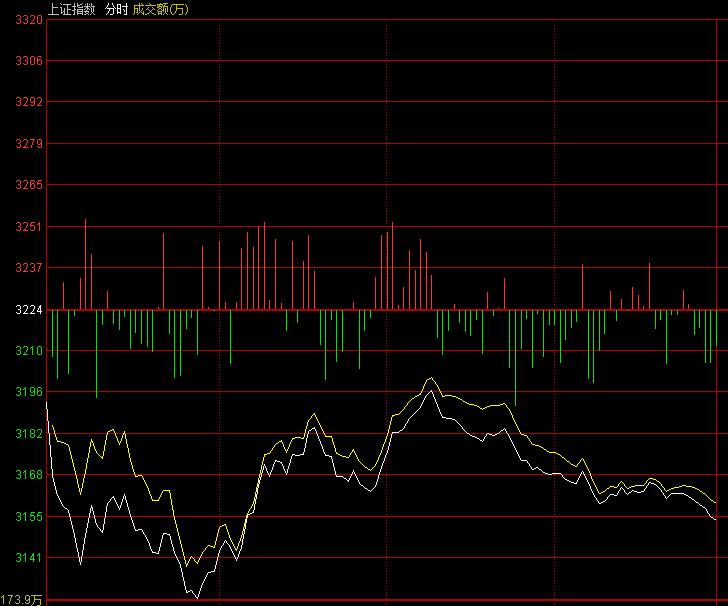The image size is (728, 606).
Task: Click the 上证指数 title label
Action: [x=72, y=9]
